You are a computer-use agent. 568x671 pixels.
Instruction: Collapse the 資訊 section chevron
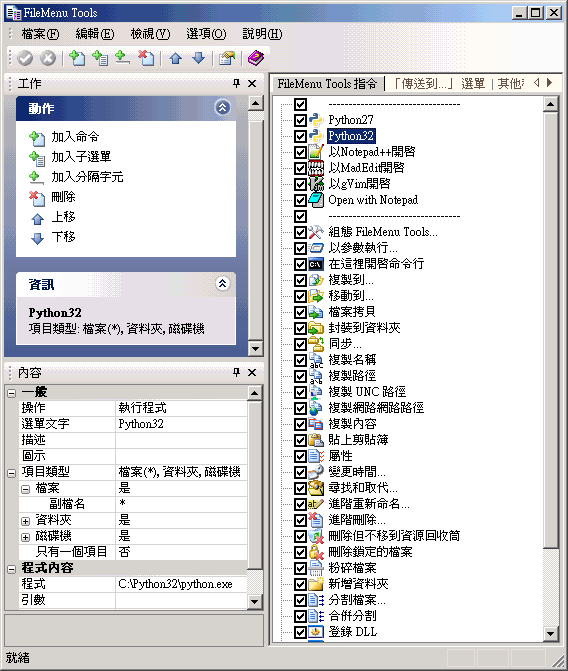pyautogui.click(x=223, y=283)
